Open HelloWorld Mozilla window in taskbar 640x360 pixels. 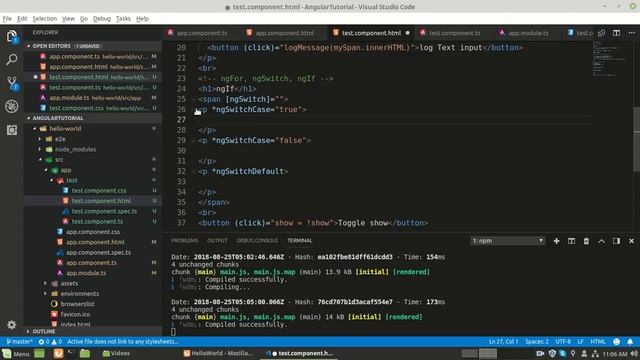point(218,353)
